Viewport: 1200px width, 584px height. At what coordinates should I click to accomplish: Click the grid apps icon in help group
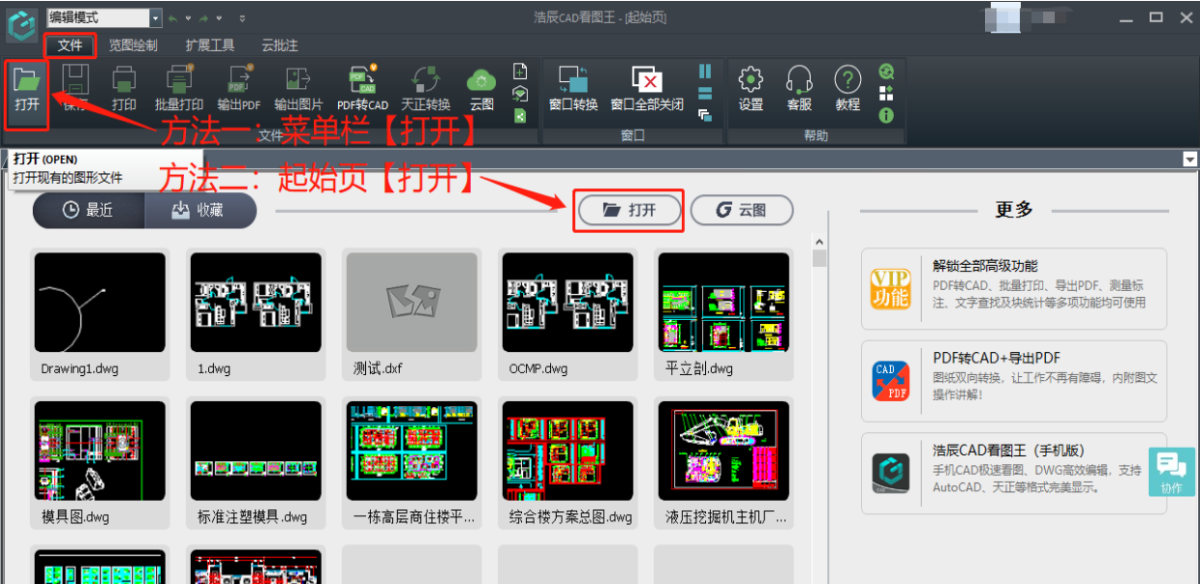click(x=886, y=93)
